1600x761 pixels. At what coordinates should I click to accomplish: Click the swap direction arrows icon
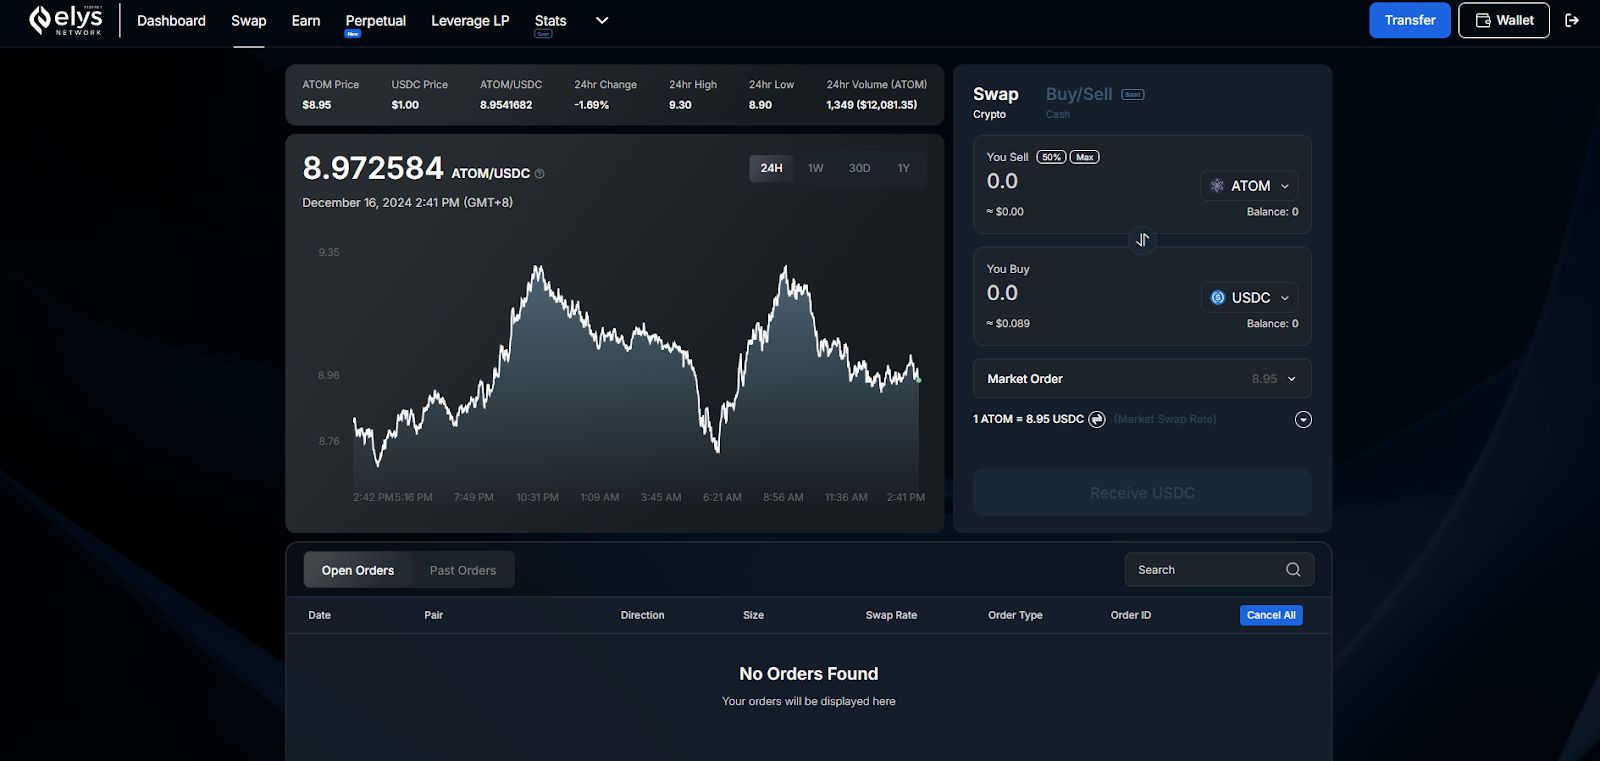click(x=1142, y=240)
